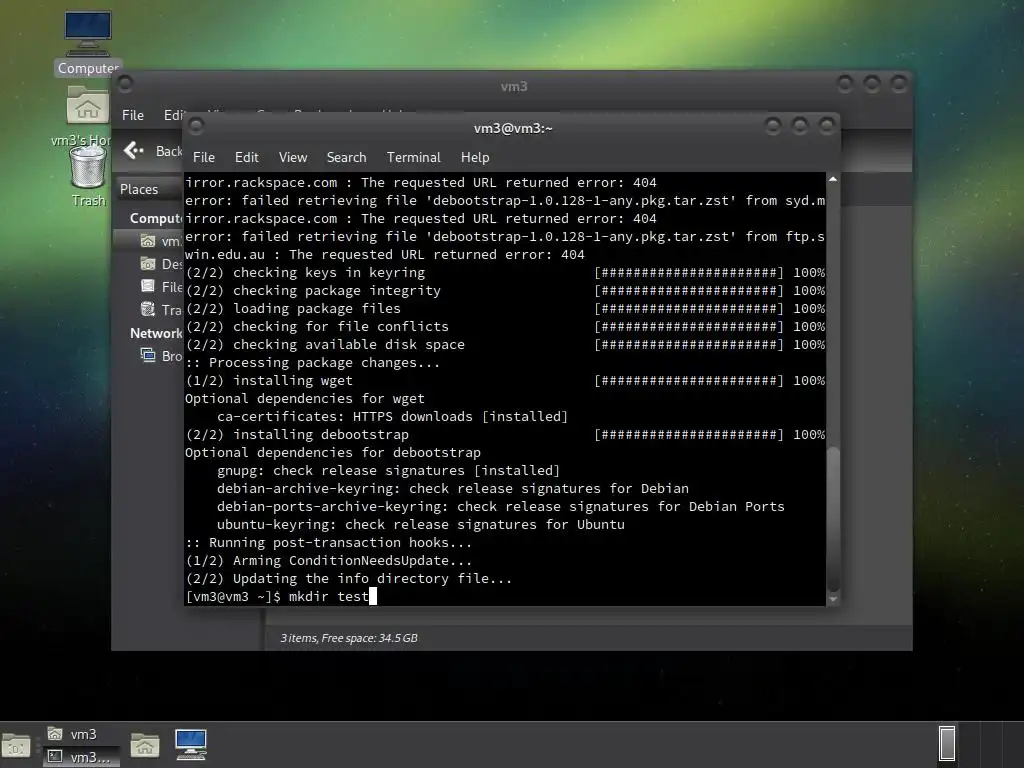Click 'ca-certificates: HTTPS downloads' line
Screen dimensions: 1024x768
click(392, 417)
